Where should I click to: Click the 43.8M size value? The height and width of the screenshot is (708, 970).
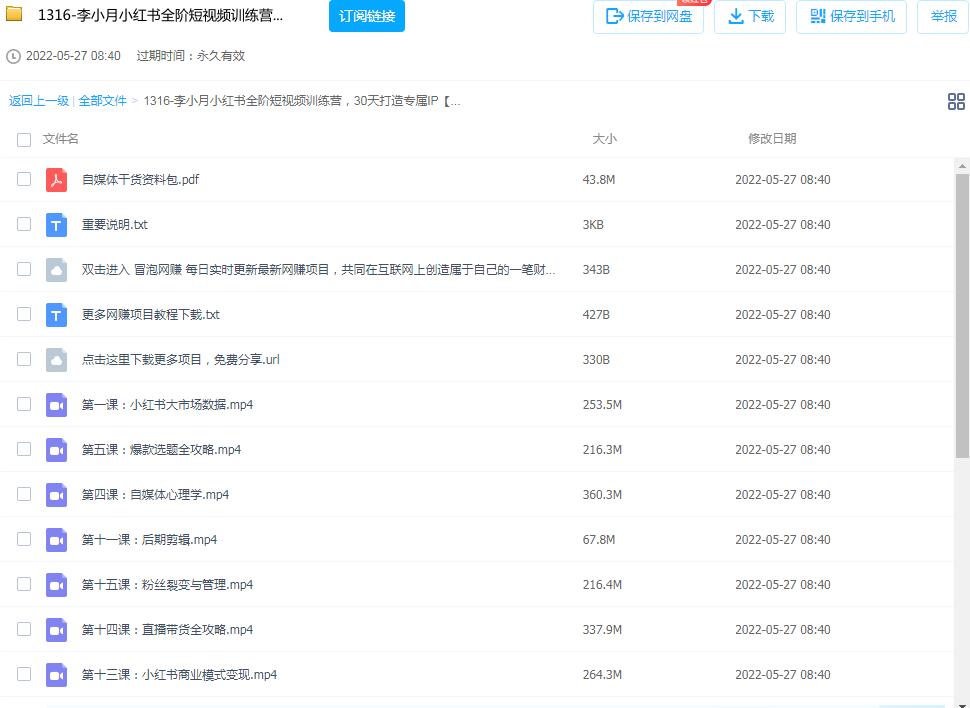point(599,180)
